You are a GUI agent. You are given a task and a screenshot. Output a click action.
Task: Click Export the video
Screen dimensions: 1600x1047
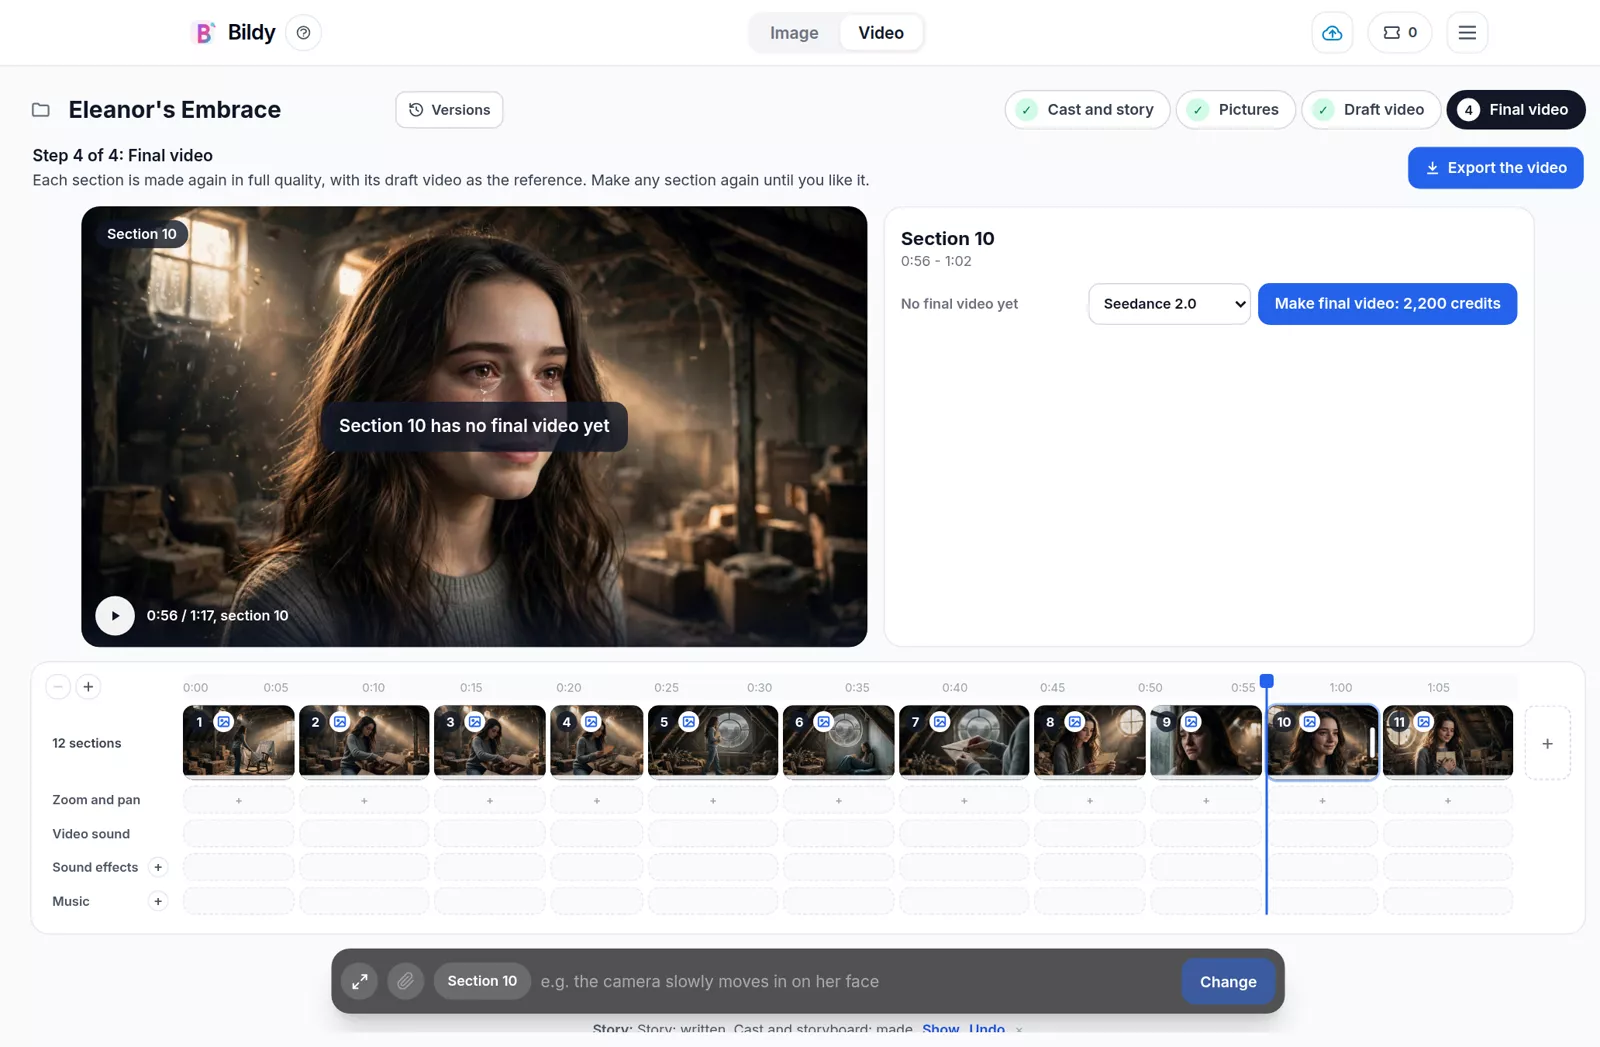click(1495, 168)
